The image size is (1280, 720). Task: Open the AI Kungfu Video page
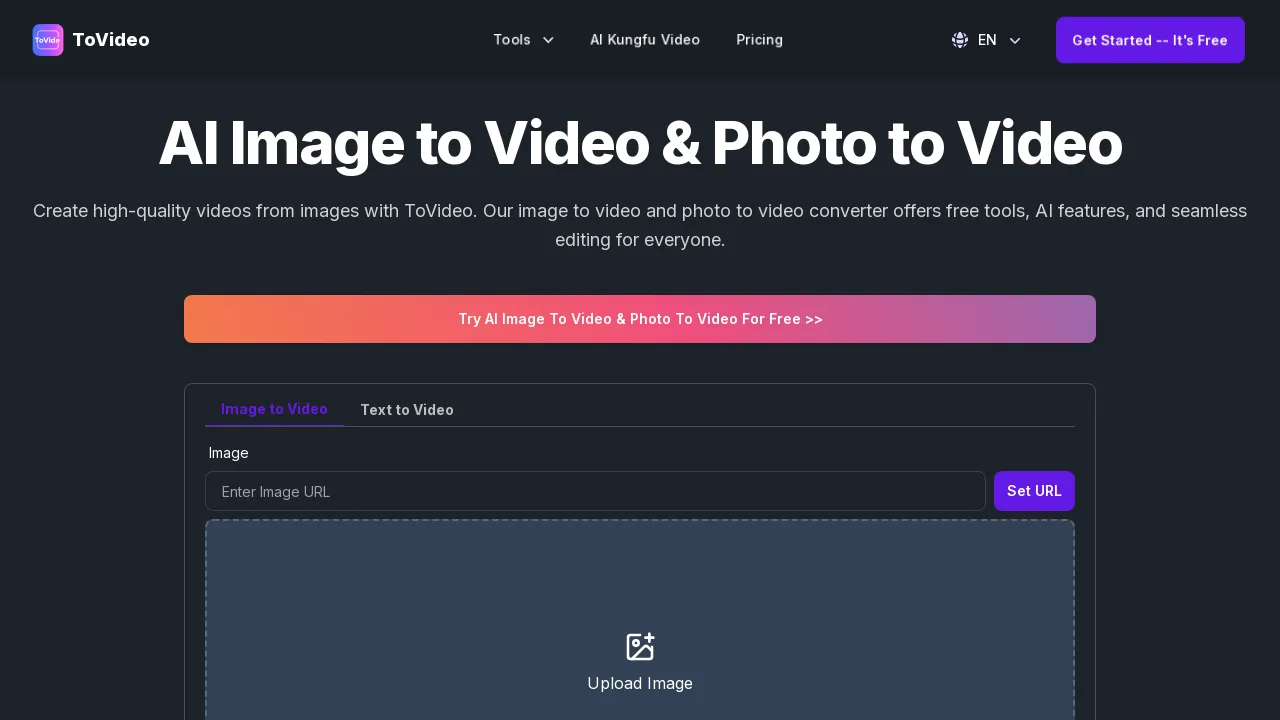click(x=645, y=40)
